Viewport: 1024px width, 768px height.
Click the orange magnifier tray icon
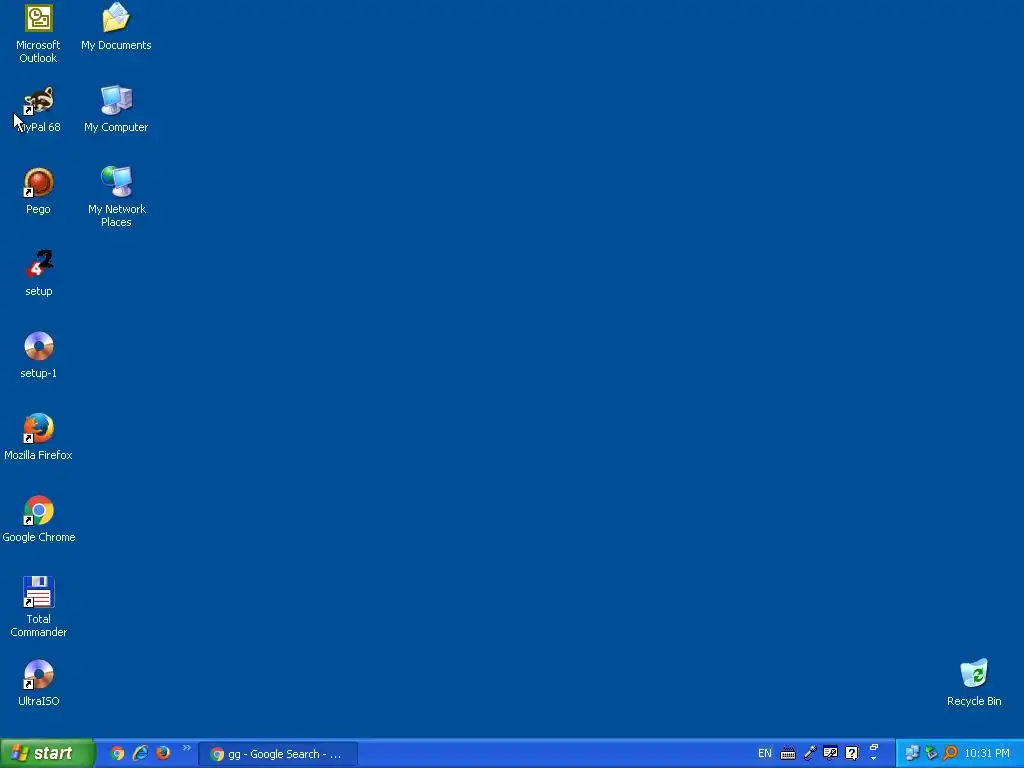coord(951,754)
